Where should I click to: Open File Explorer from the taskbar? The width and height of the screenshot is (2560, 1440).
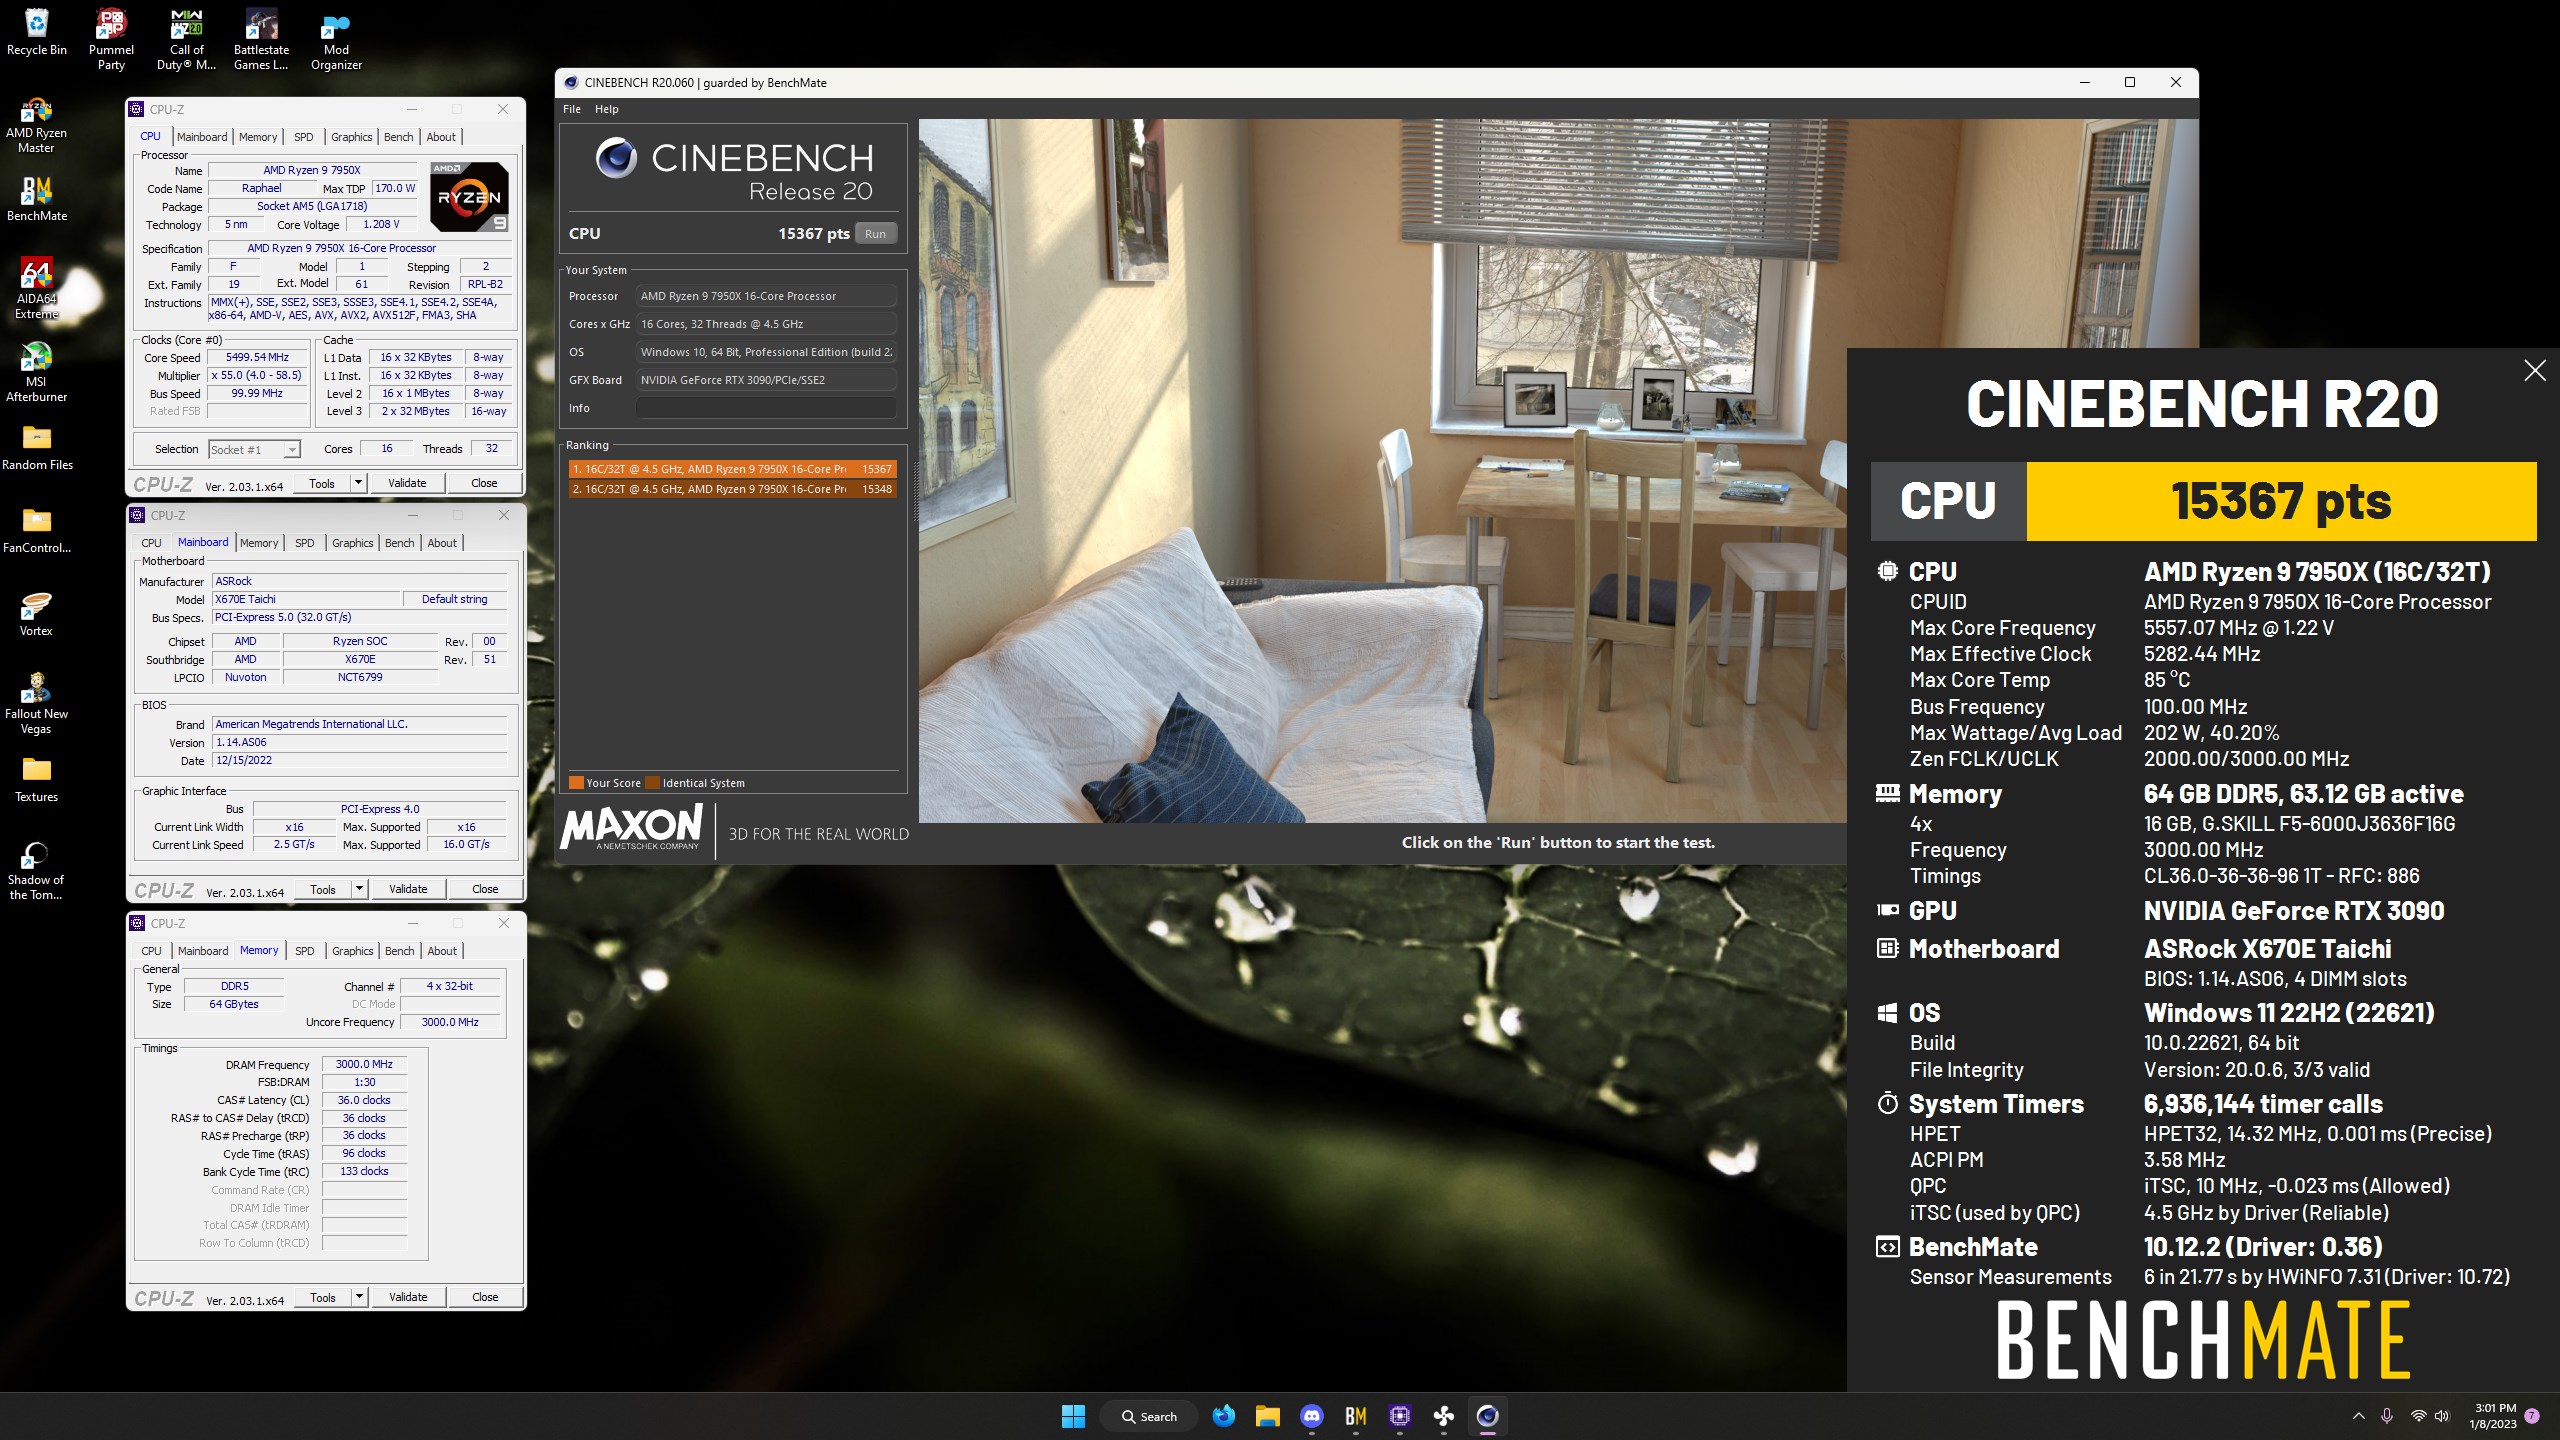[1268, 1416]
